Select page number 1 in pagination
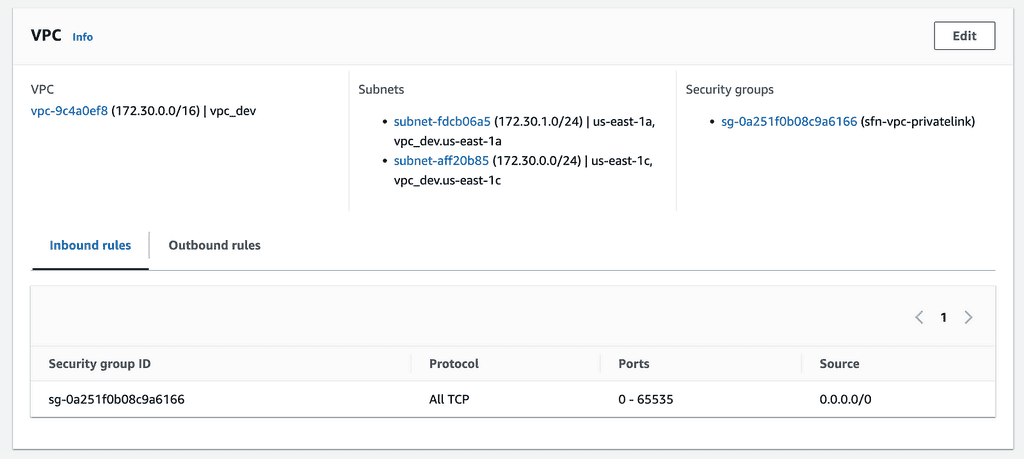The width and height of the screenshot is (1024, 459). pyautogui.click(x=943, y=317)
